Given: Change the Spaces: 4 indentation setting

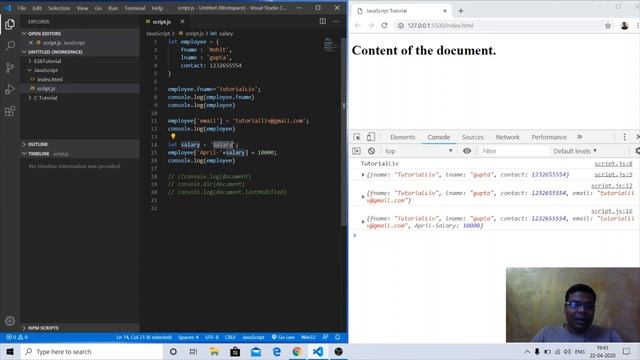Looking at the screenshot, I should click(x=188, y=337).
